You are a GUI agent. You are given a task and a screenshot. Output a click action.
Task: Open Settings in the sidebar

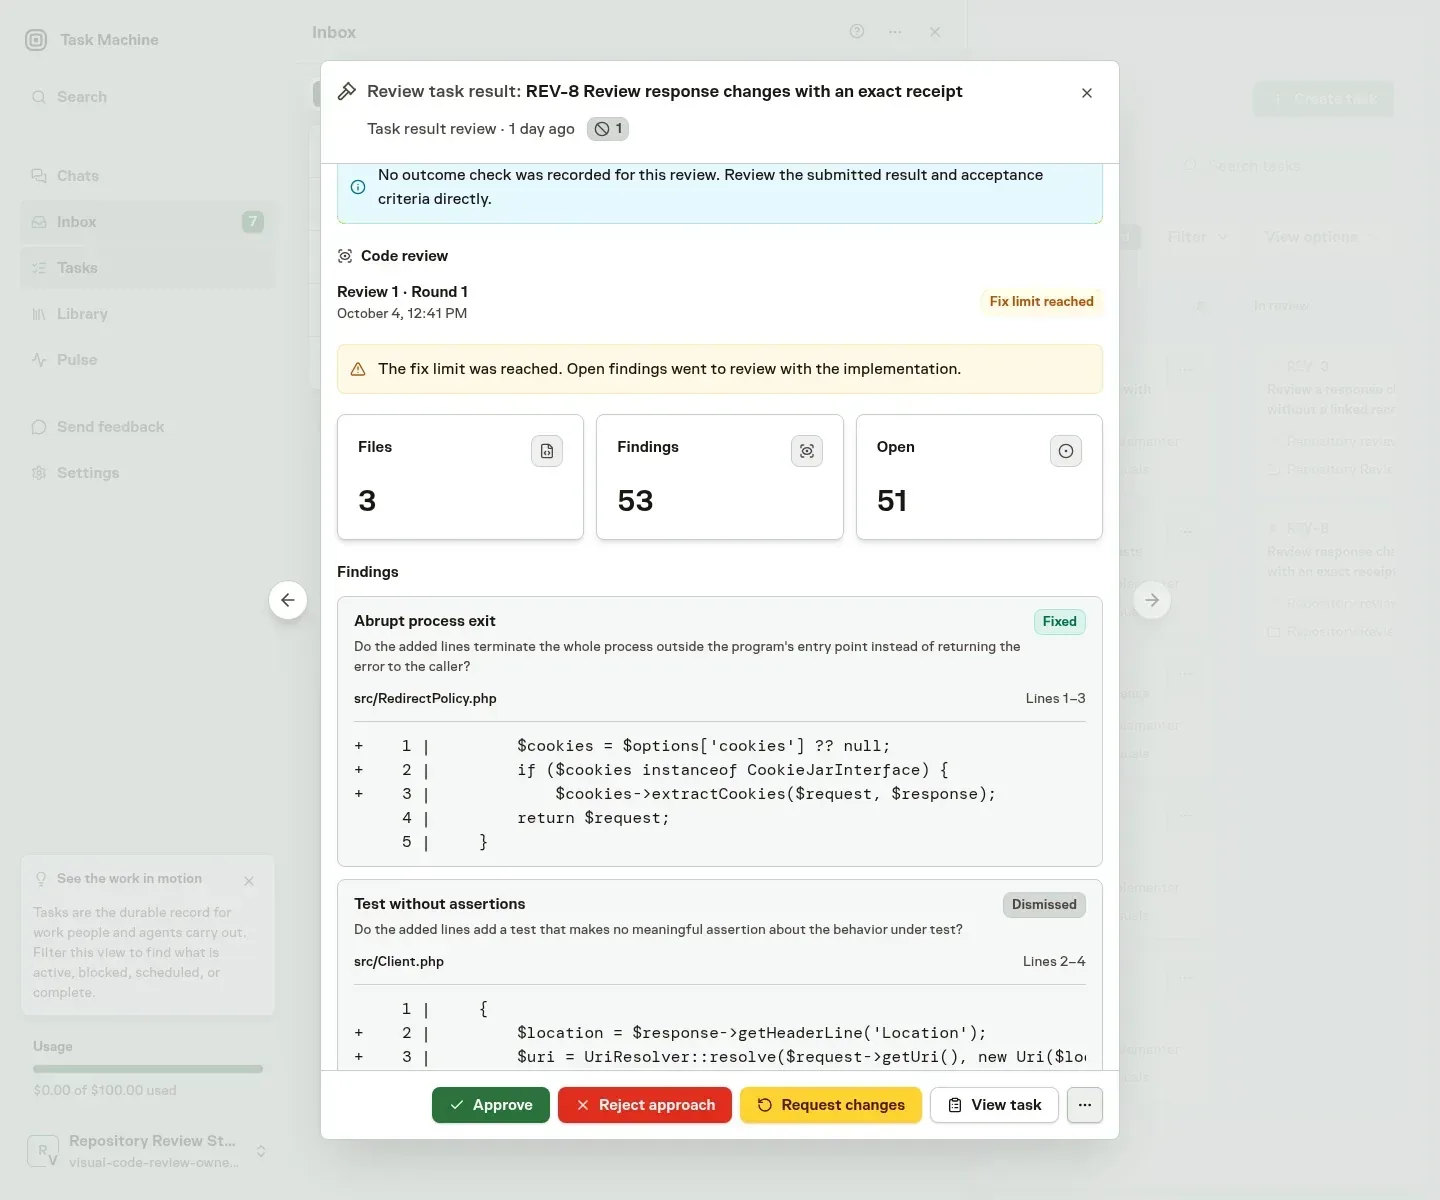pyautogui.click(x=148, y=473)
